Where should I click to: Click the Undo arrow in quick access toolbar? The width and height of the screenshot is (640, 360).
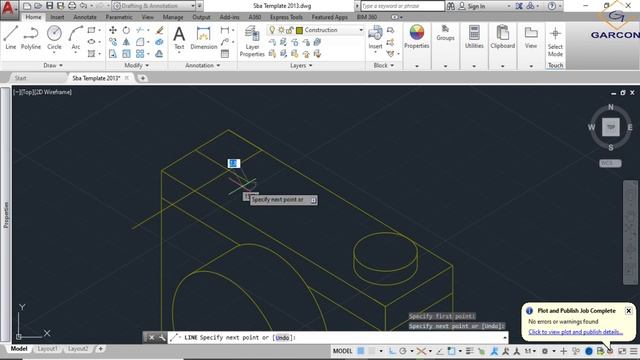[83, 6]
